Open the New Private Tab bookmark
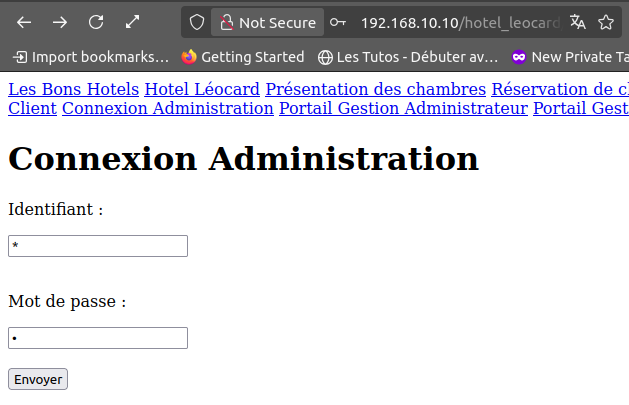This screenshot has width=629, height=405. (569, 57)
